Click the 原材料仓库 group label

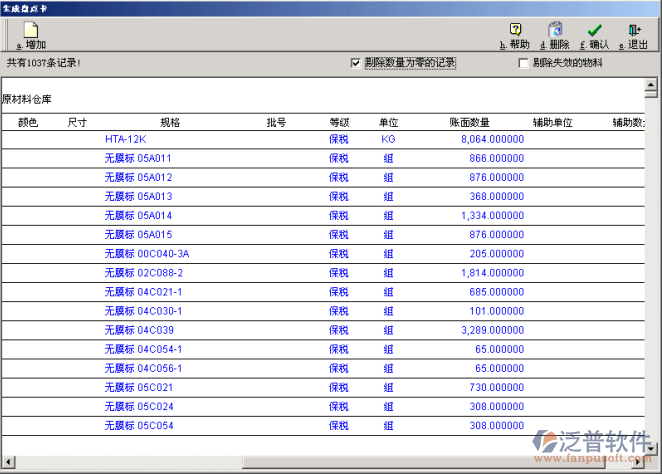point(27,100)
